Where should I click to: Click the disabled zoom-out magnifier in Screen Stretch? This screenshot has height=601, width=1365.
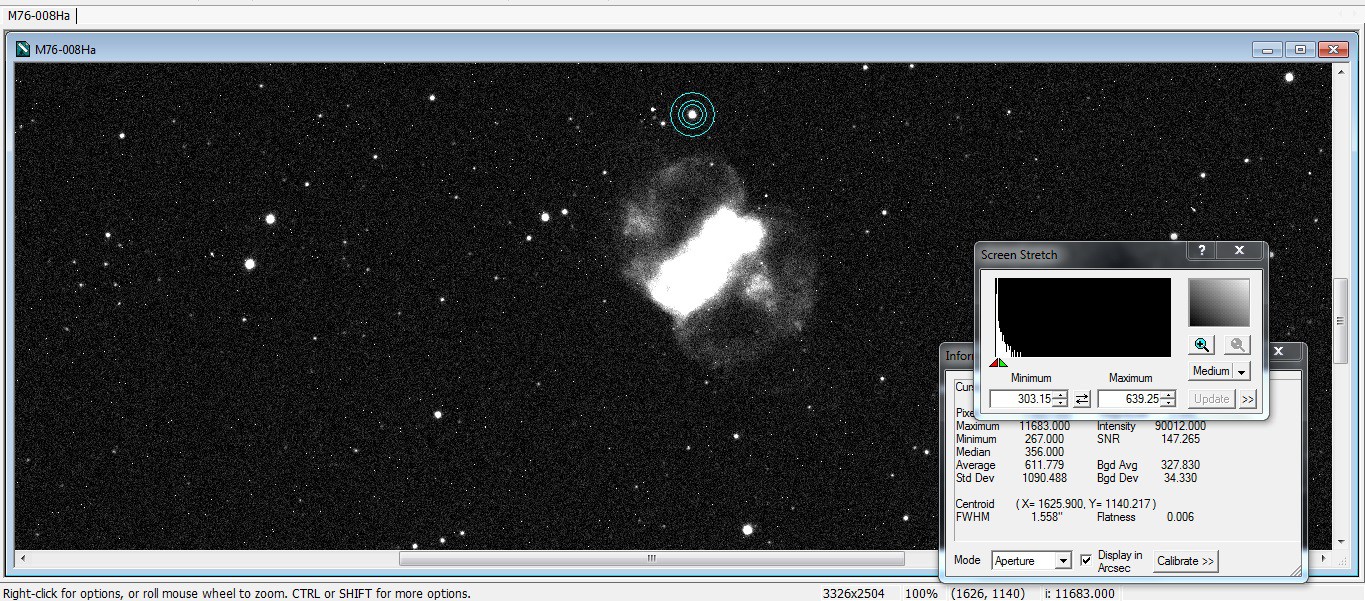(1237, 344)
